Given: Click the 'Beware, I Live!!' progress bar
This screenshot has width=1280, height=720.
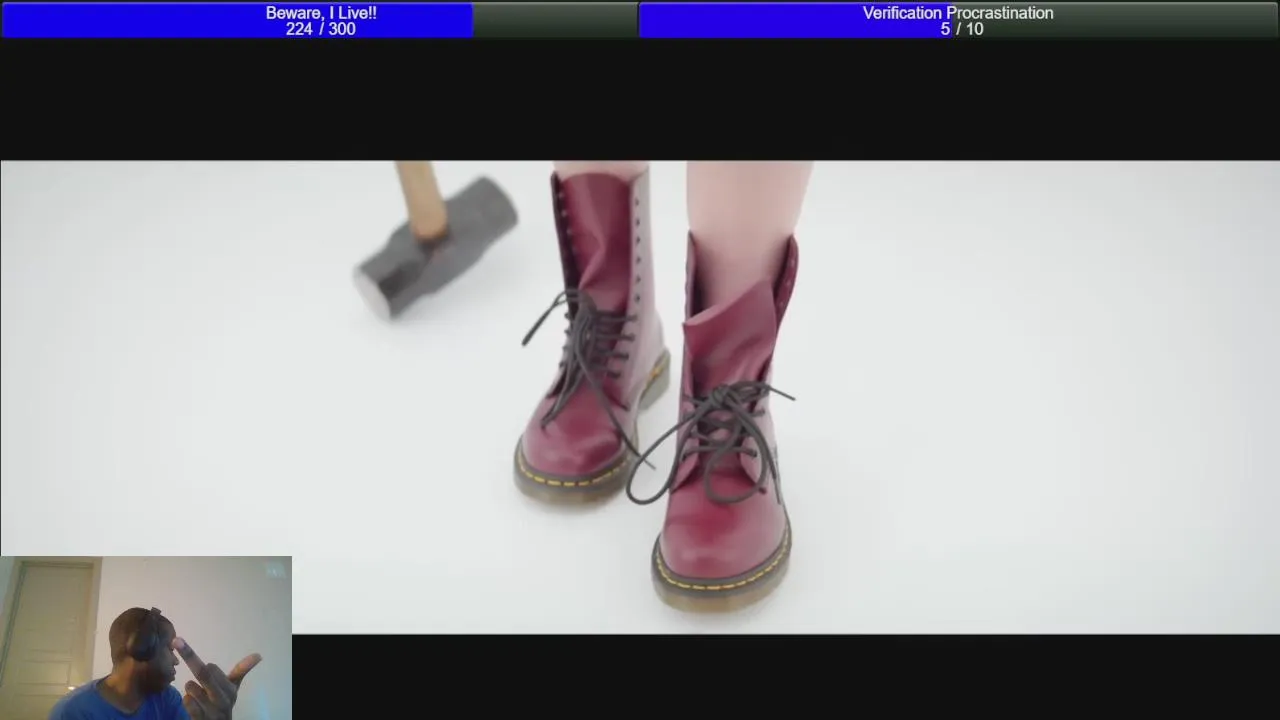Looking at the screenshot, I should 320,20.
